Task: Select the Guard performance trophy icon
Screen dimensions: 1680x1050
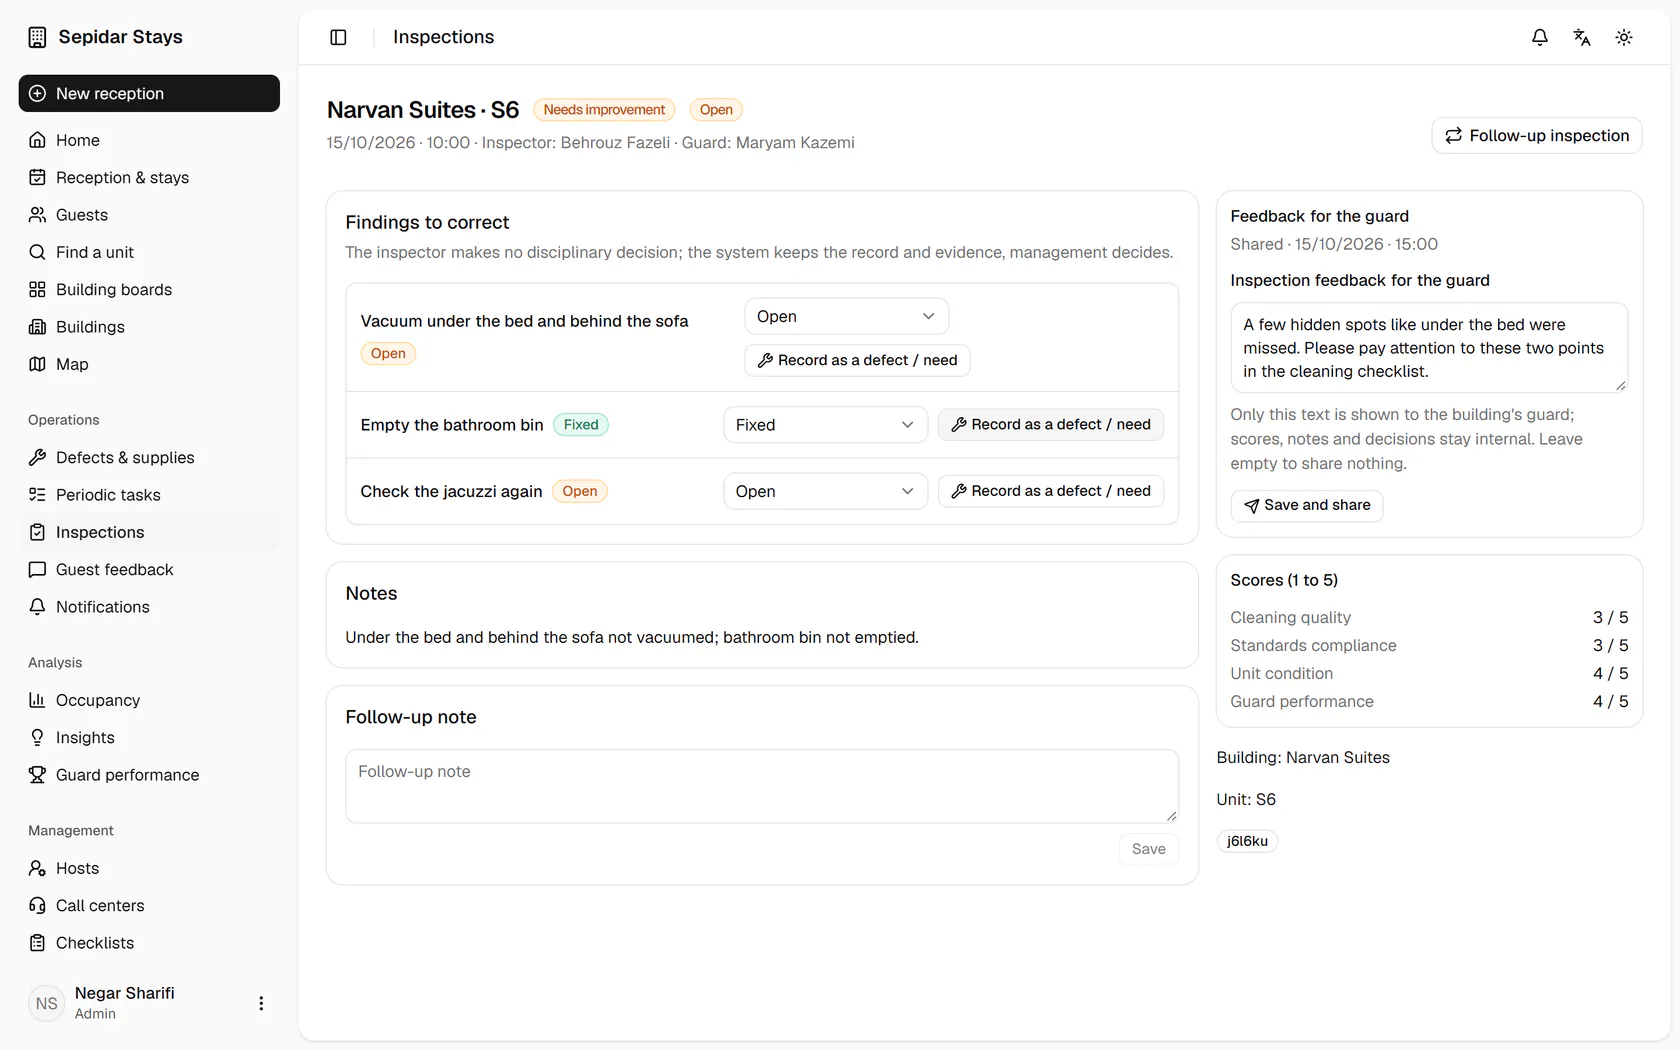Action: [37, 775]
